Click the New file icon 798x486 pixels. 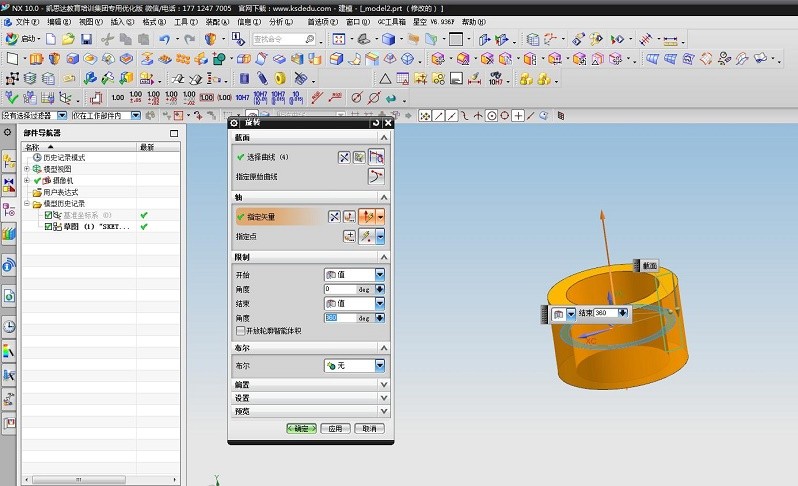click(51, 39)
